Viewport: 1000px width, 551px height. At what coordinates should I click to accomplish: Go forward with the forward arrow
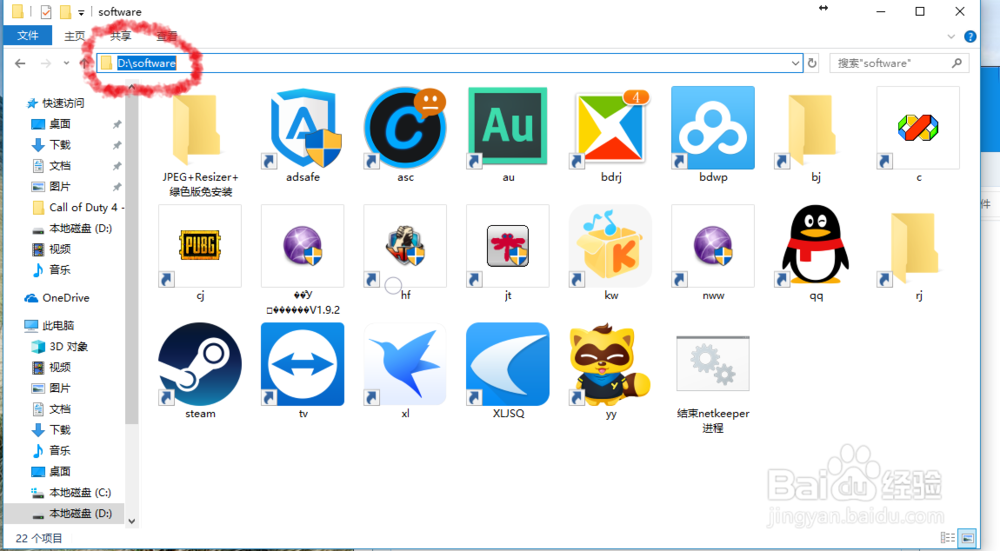click(46, 63)
